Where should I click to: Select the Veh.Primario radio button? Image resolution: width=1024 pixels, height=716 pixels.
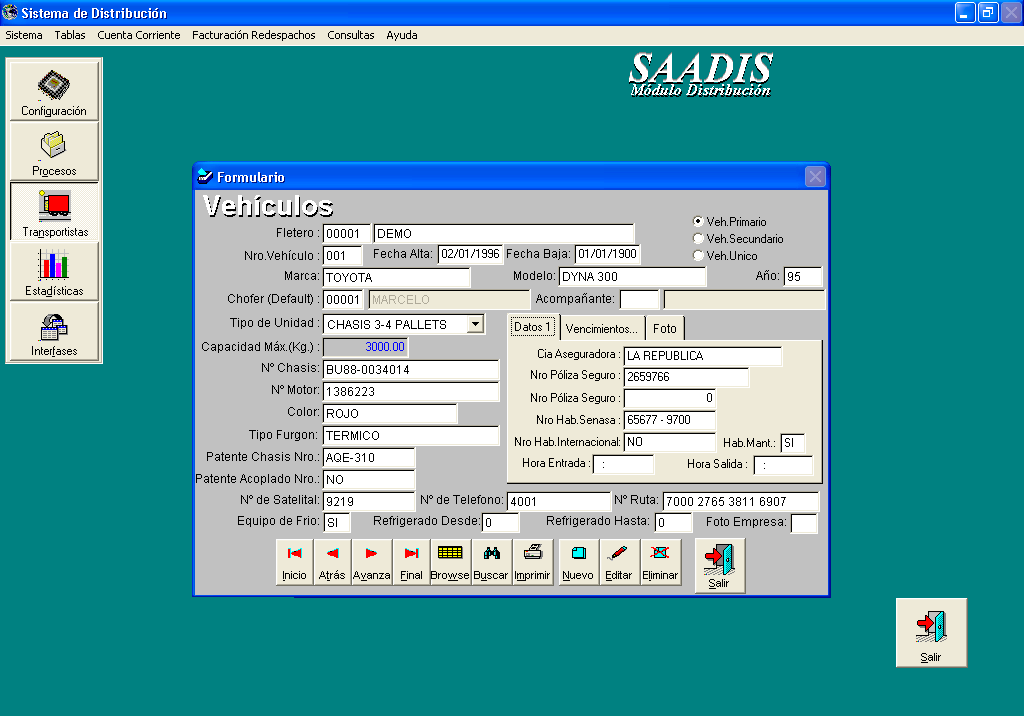tap(698, 221)
